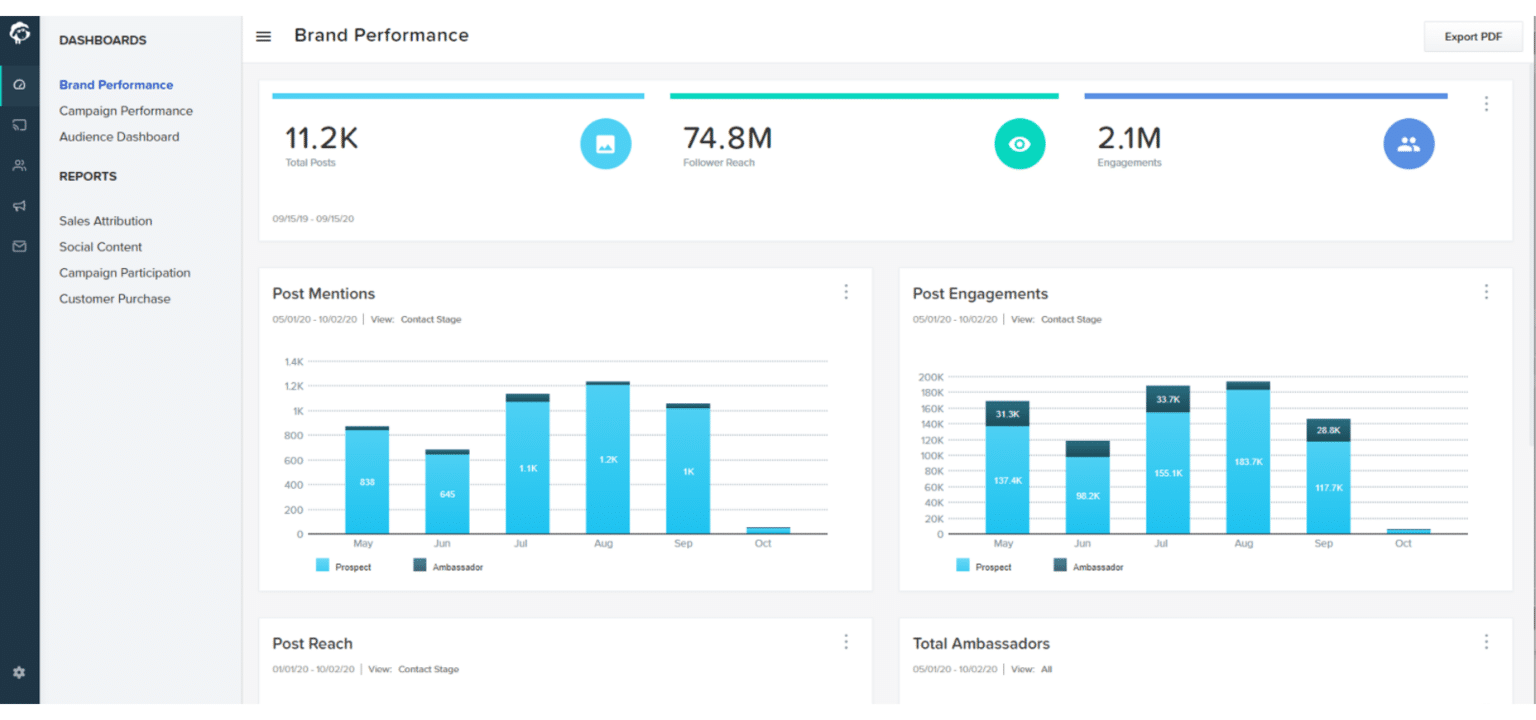Image resolution: width=1536 pixels, height=720 pixels.
Task: Open the Total Ambassadors options menu
Action: (1486, 641)
